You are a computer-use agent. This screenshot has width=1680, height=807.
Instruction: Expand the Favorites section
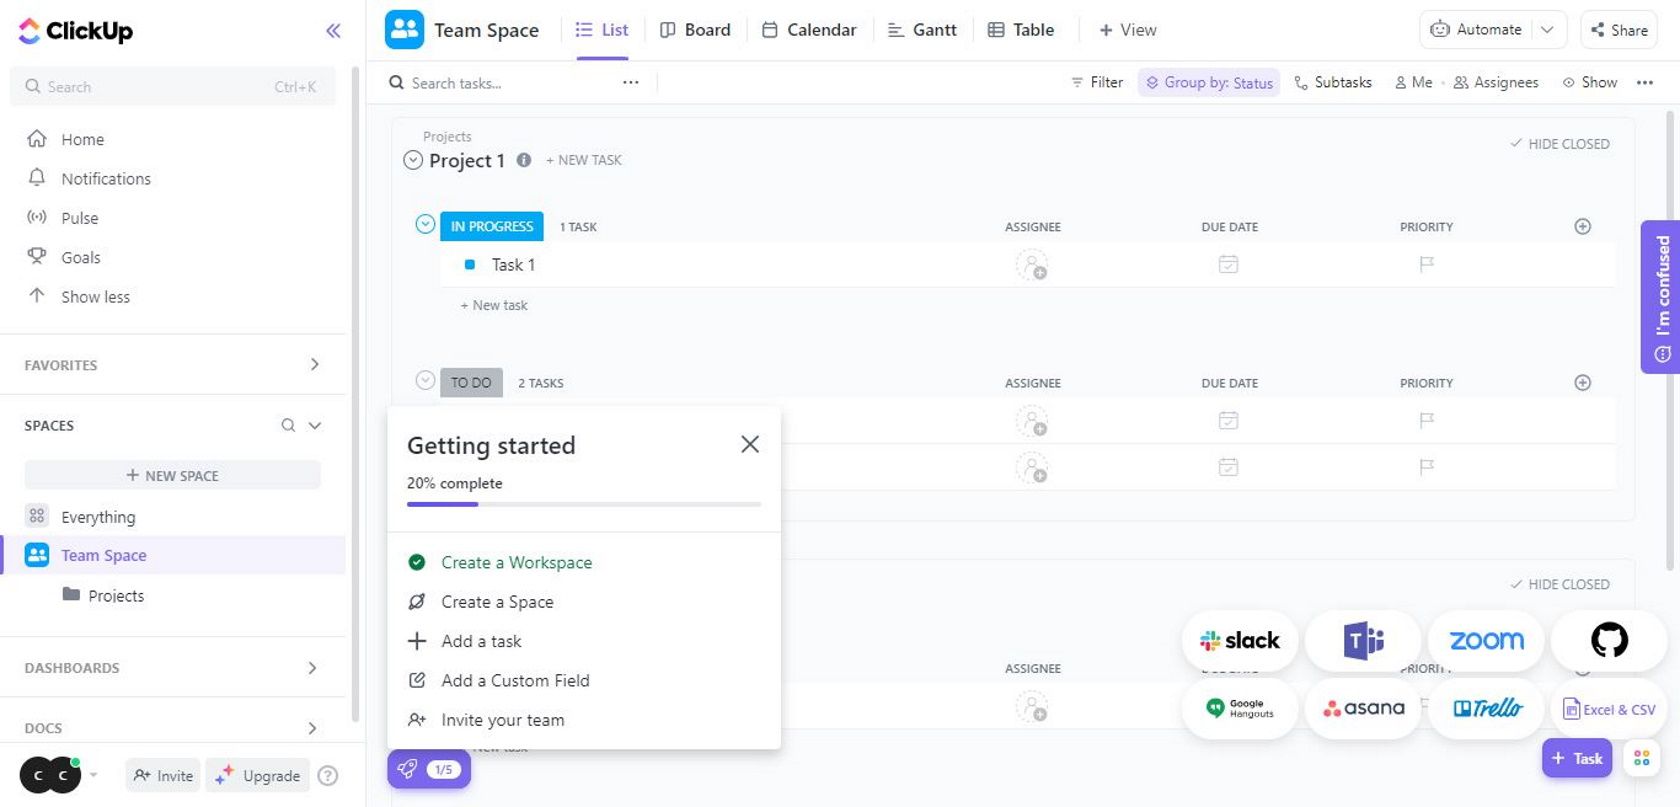point(314,365)
